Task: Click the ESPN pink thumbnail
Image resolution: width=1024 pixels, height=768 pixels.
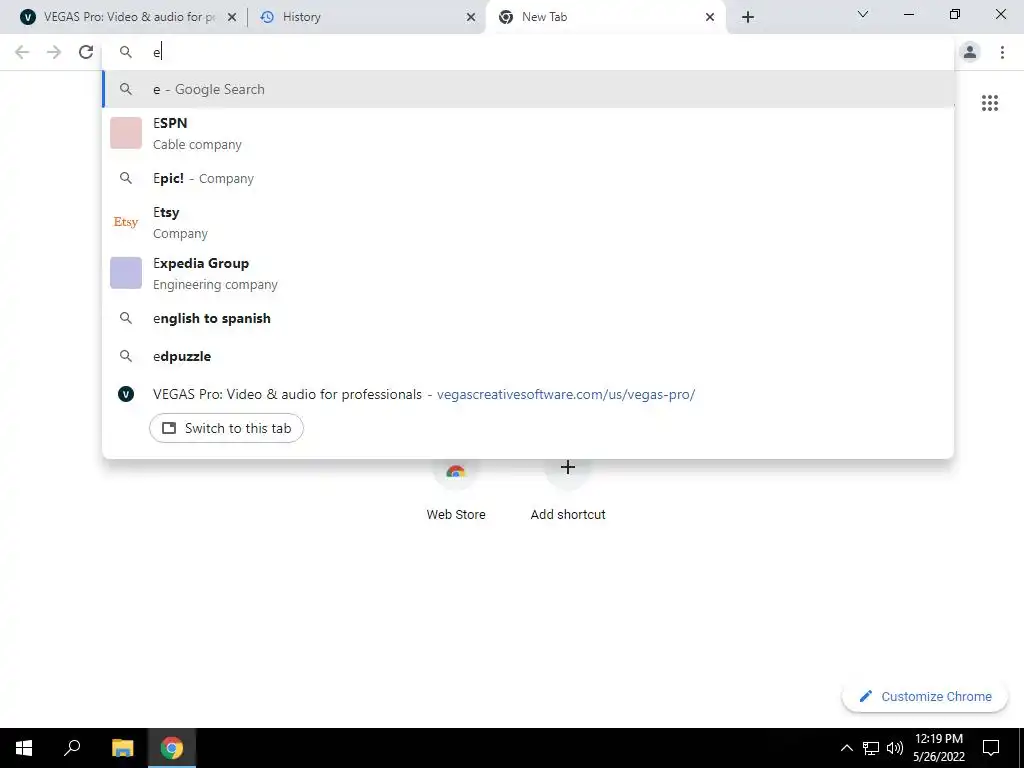Action: tap(126, 133)
